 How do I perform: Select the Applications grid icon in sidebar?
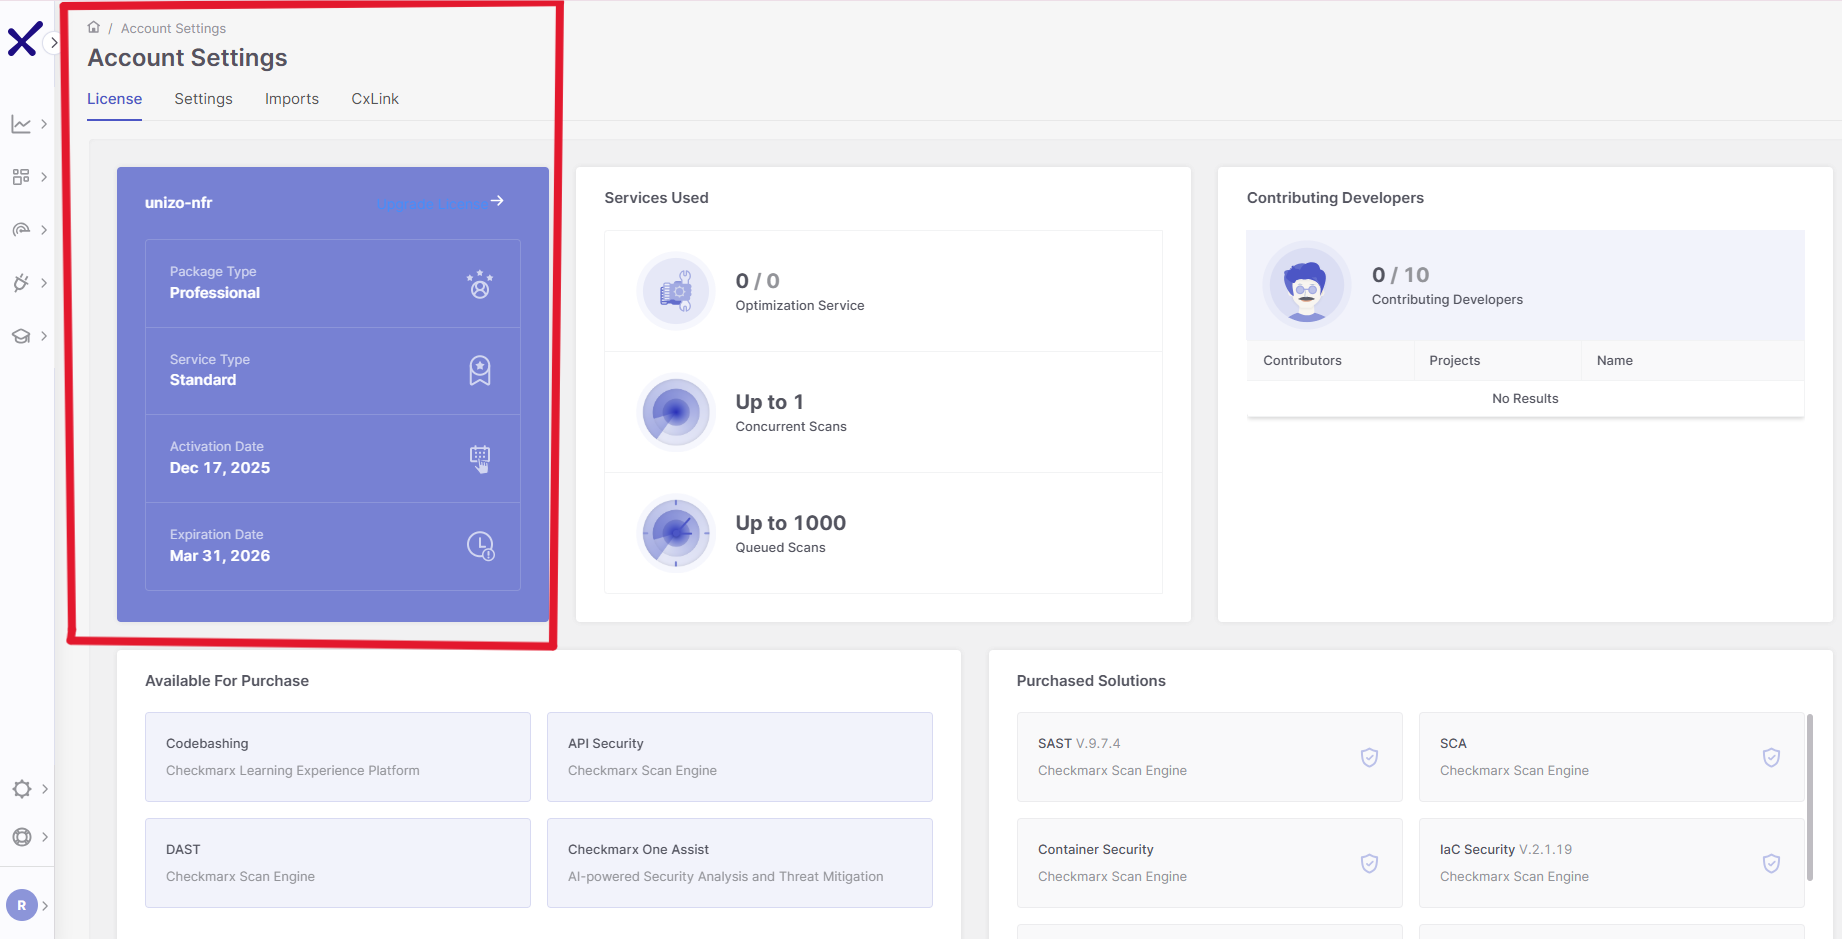click(21, 177)
